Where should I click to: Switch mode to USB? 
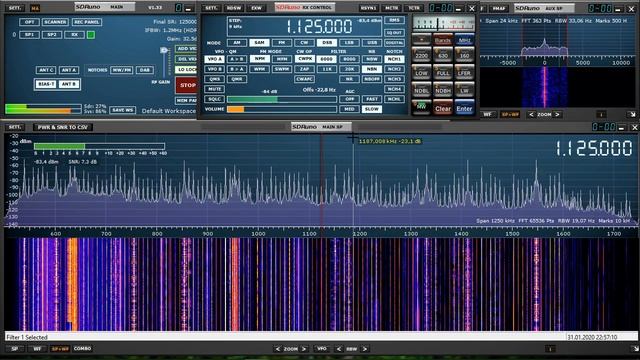372,42
